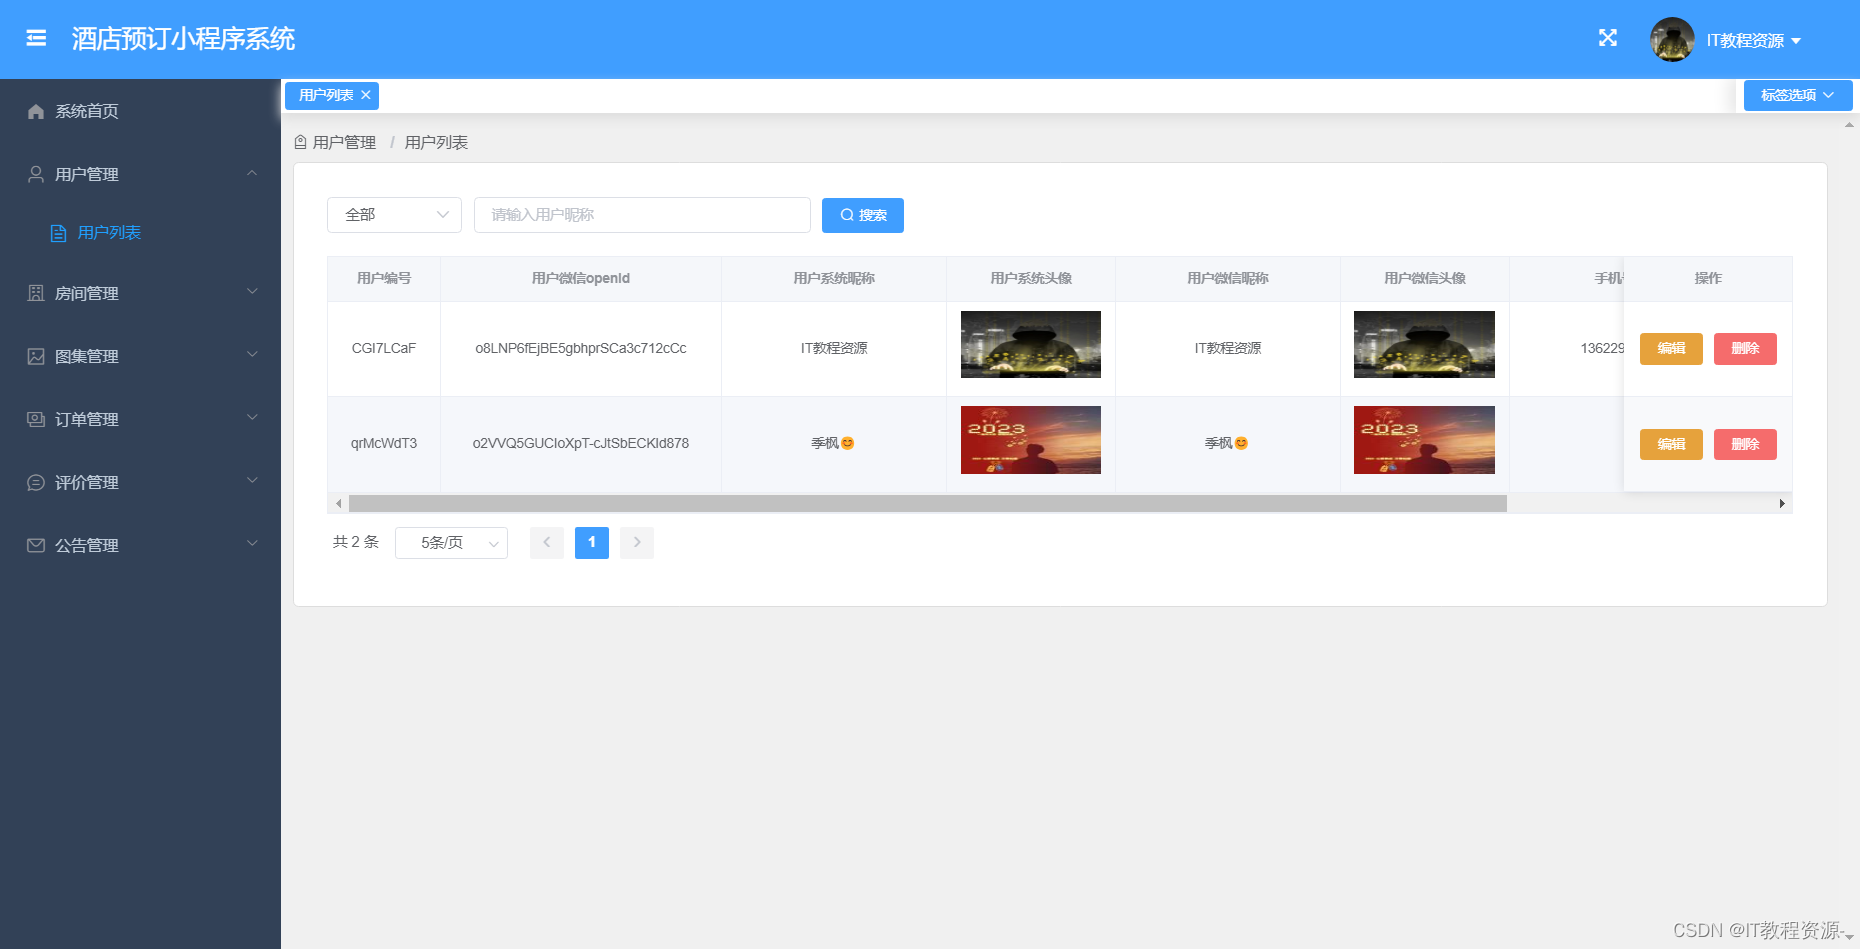Viewport: 1860px width, 949px height.
Task: Click 删除 for user CGI7LCaF
Action: (x=1745, y=349)
